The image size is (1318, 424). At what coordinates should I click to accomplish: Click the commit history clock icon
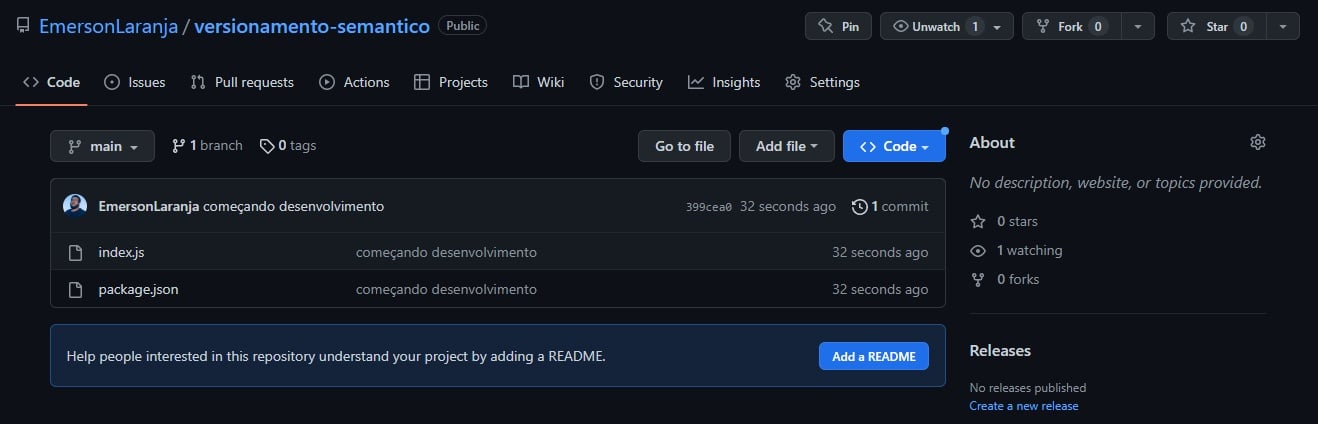point(859,206)
